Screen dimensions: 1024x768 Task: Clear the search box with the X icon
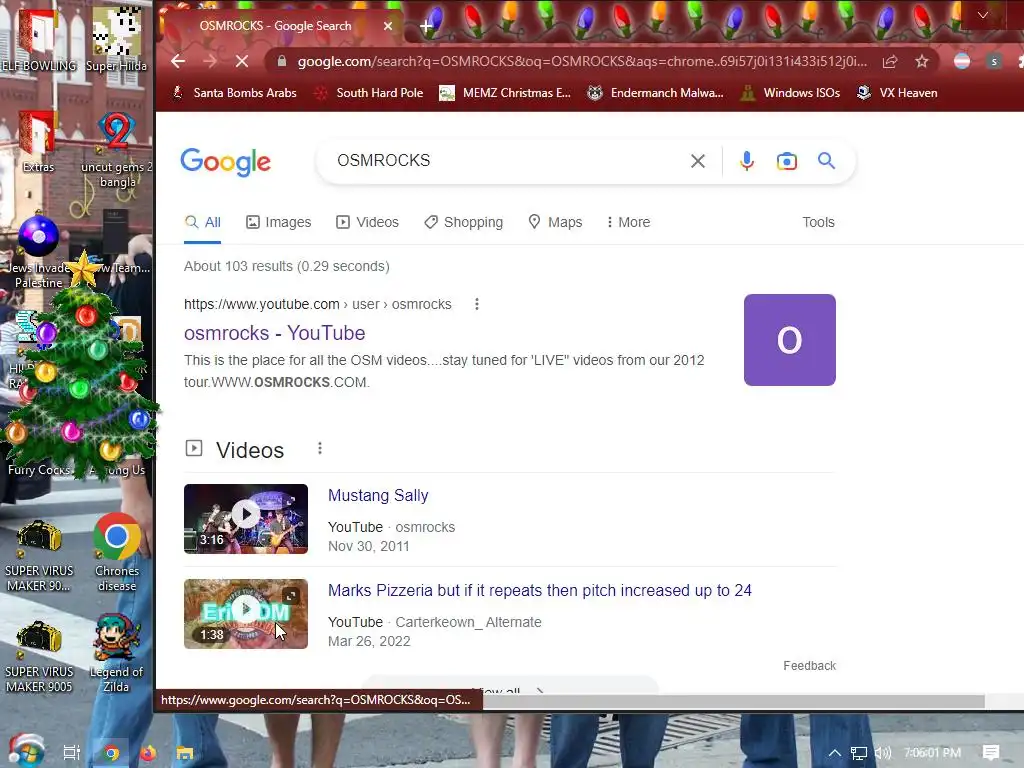pos(697,161)
